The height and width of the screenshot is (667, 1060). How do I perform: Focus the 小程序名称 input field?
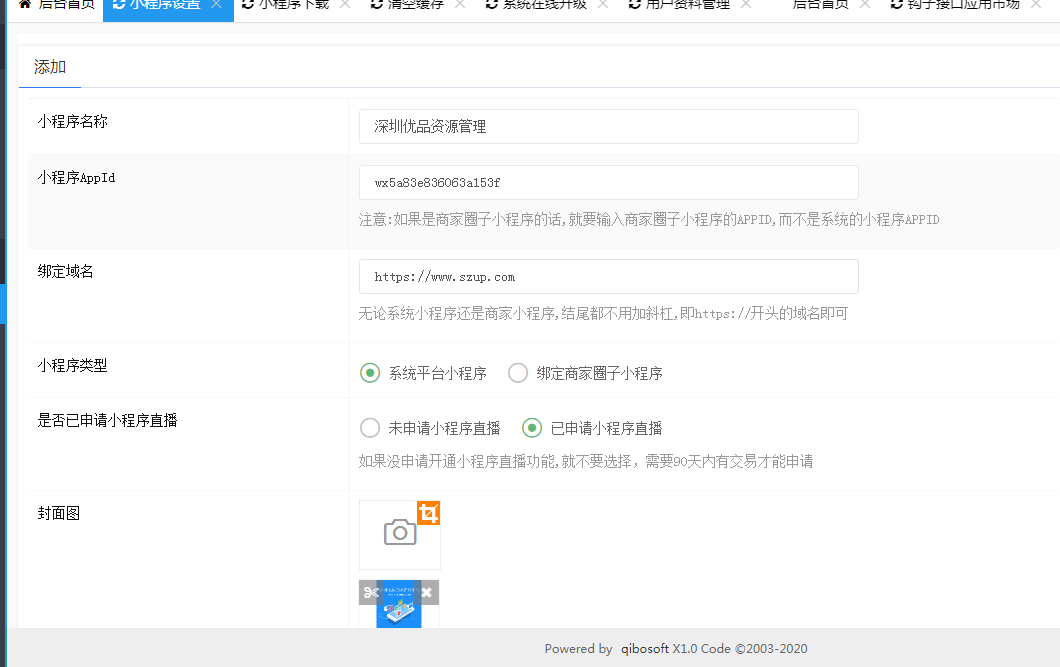pos(608,127)
